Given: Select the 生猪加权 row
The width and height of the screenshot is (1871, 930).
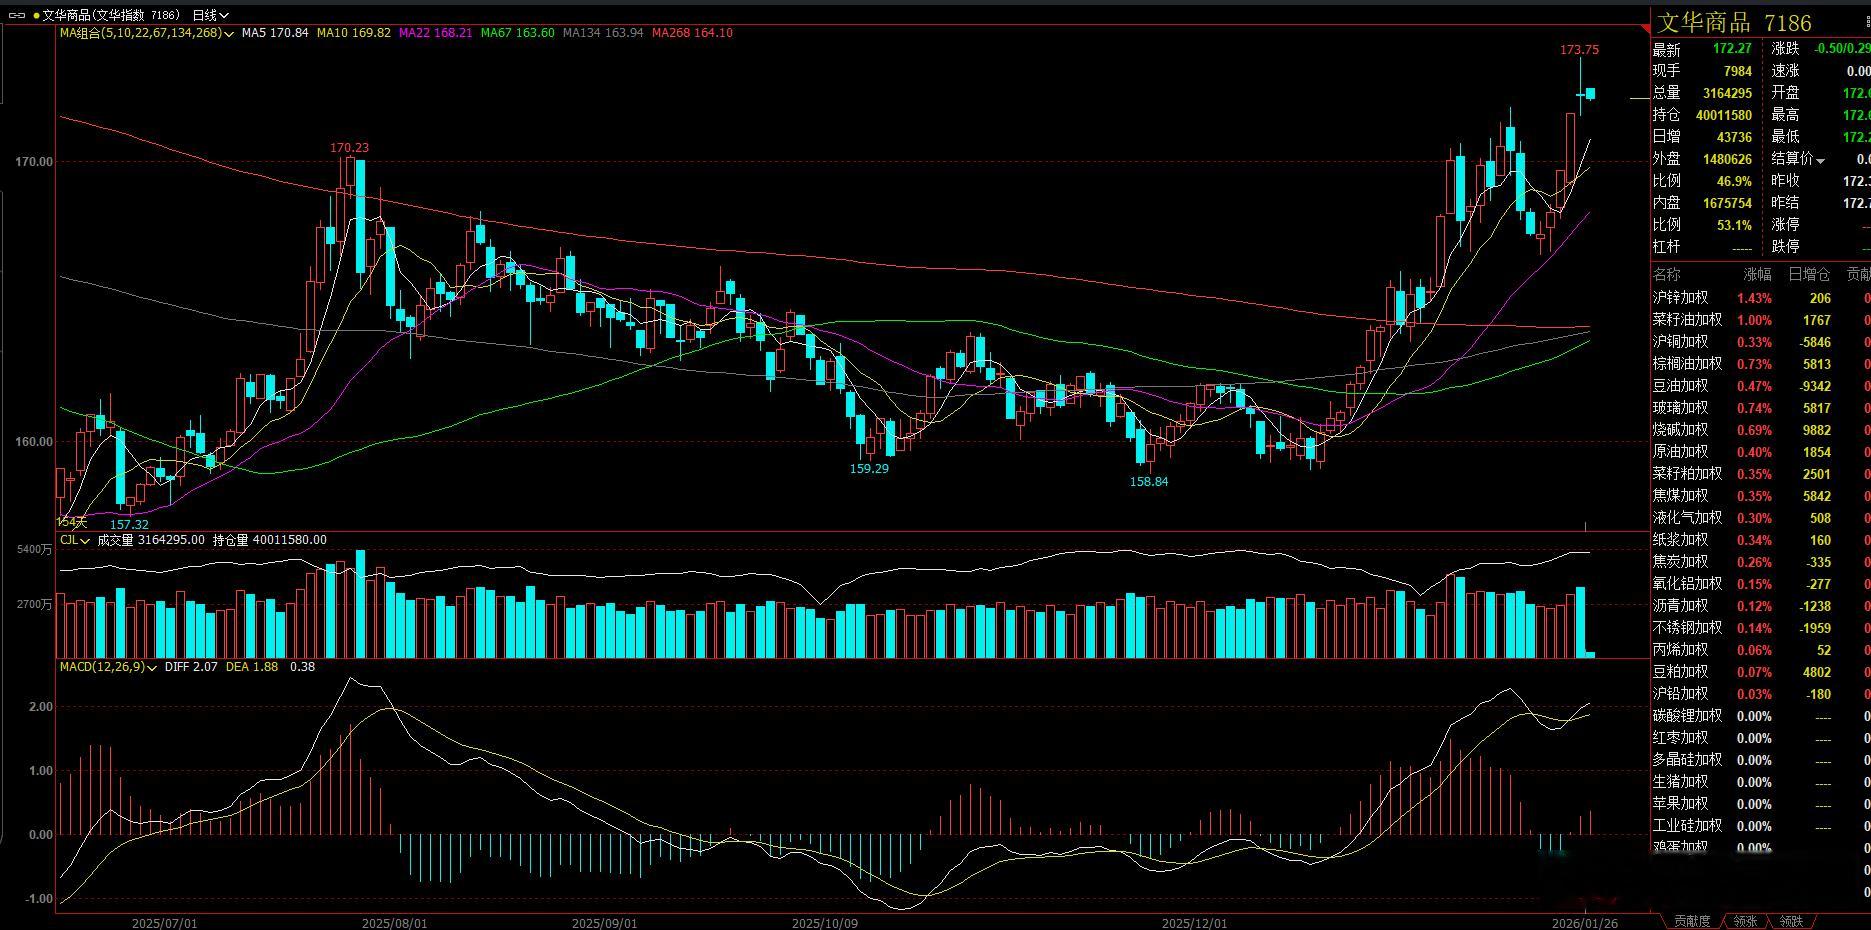Looking at the screenshot, I should [1760, 782].
